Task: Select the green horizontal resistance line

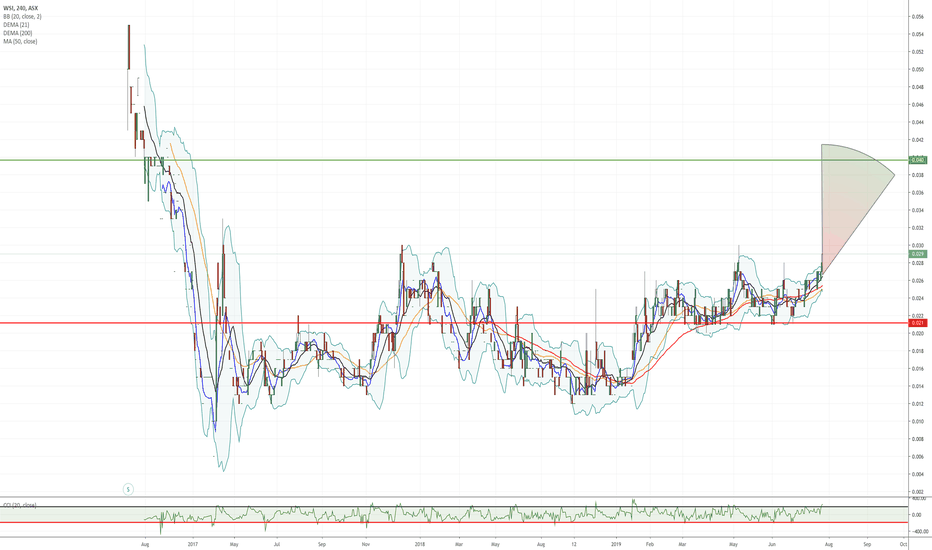Action: click(454, 160)
